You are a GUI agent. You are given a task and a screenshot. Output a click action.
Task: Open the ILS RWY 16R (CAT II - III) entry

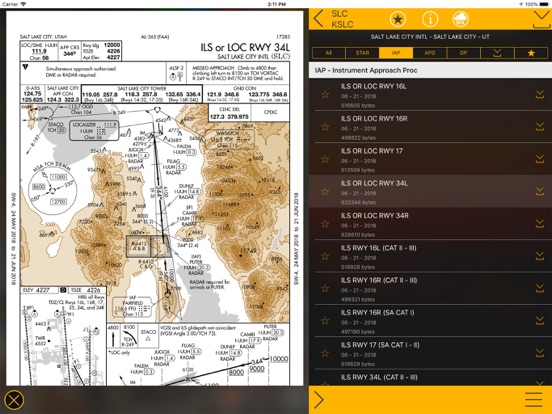(x=431, y=289)
